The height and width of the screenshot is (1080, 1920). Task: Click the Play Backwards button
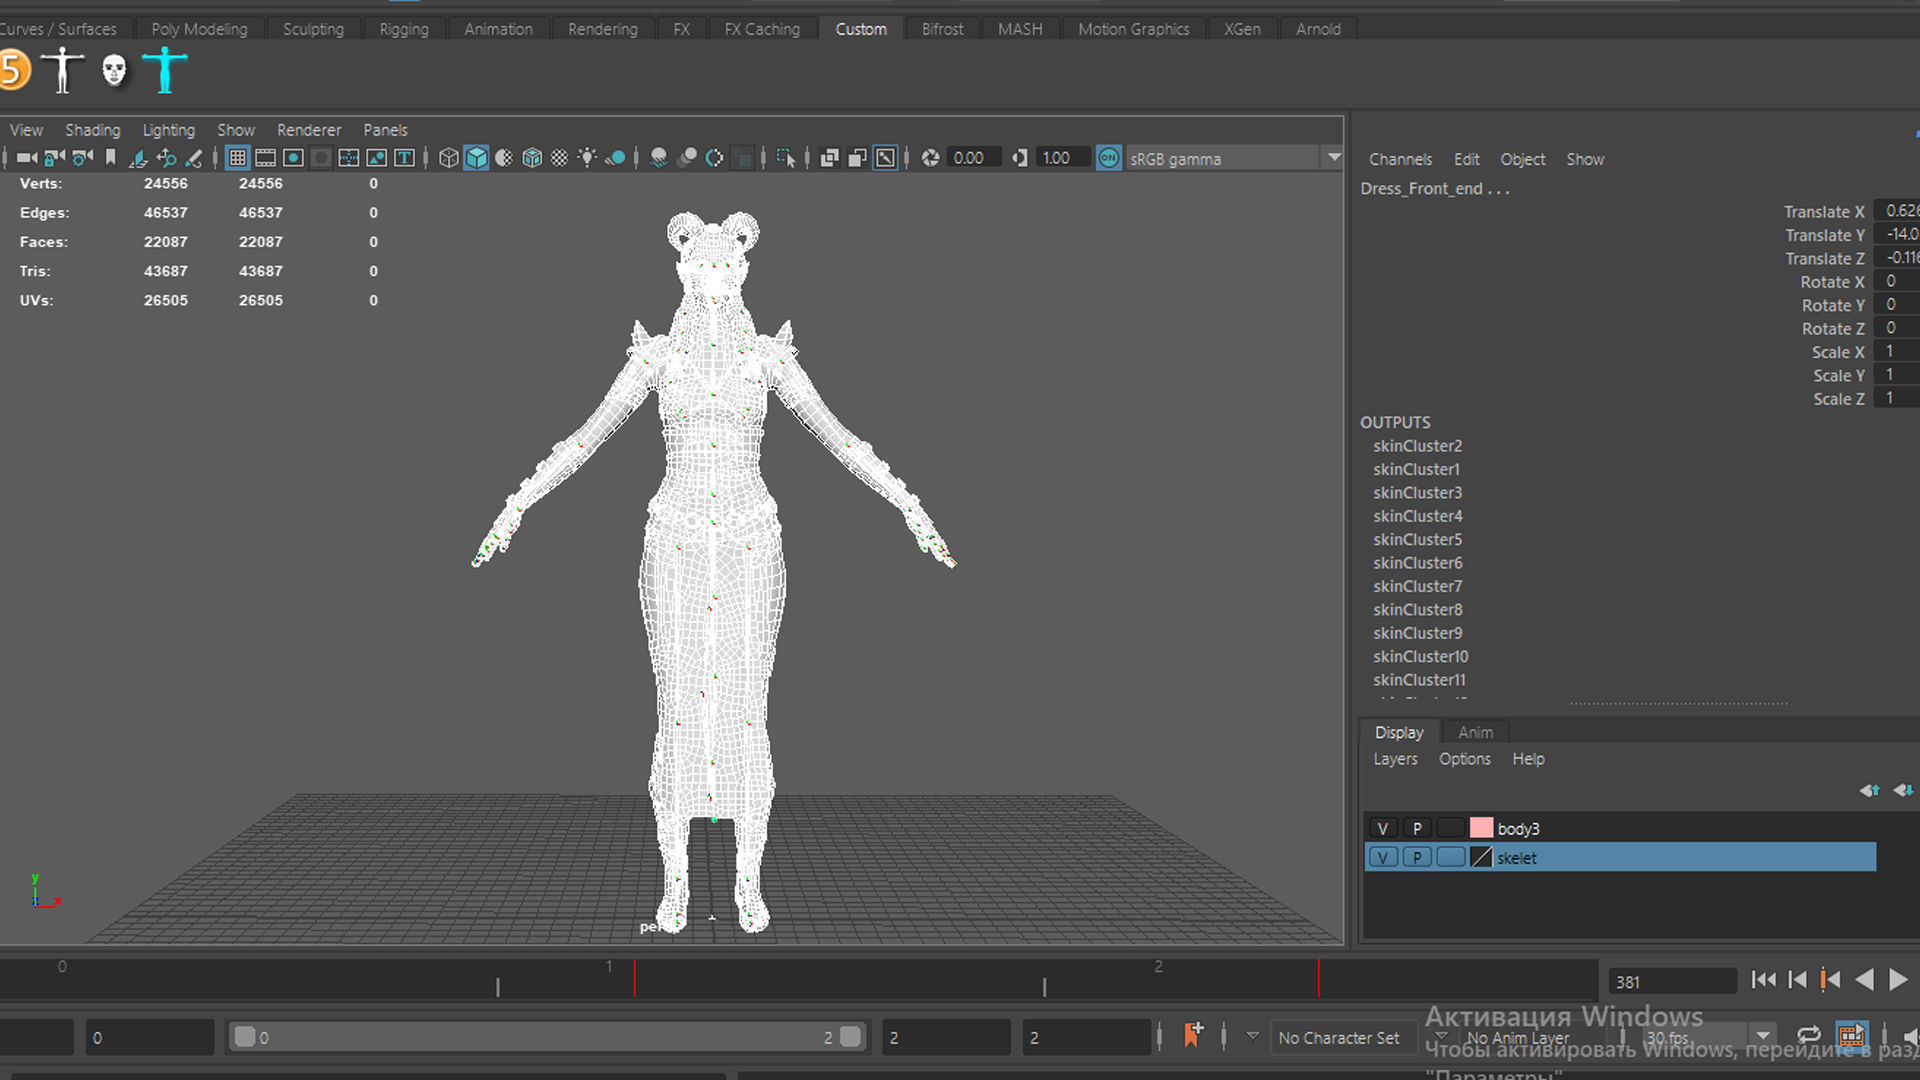1864,980
